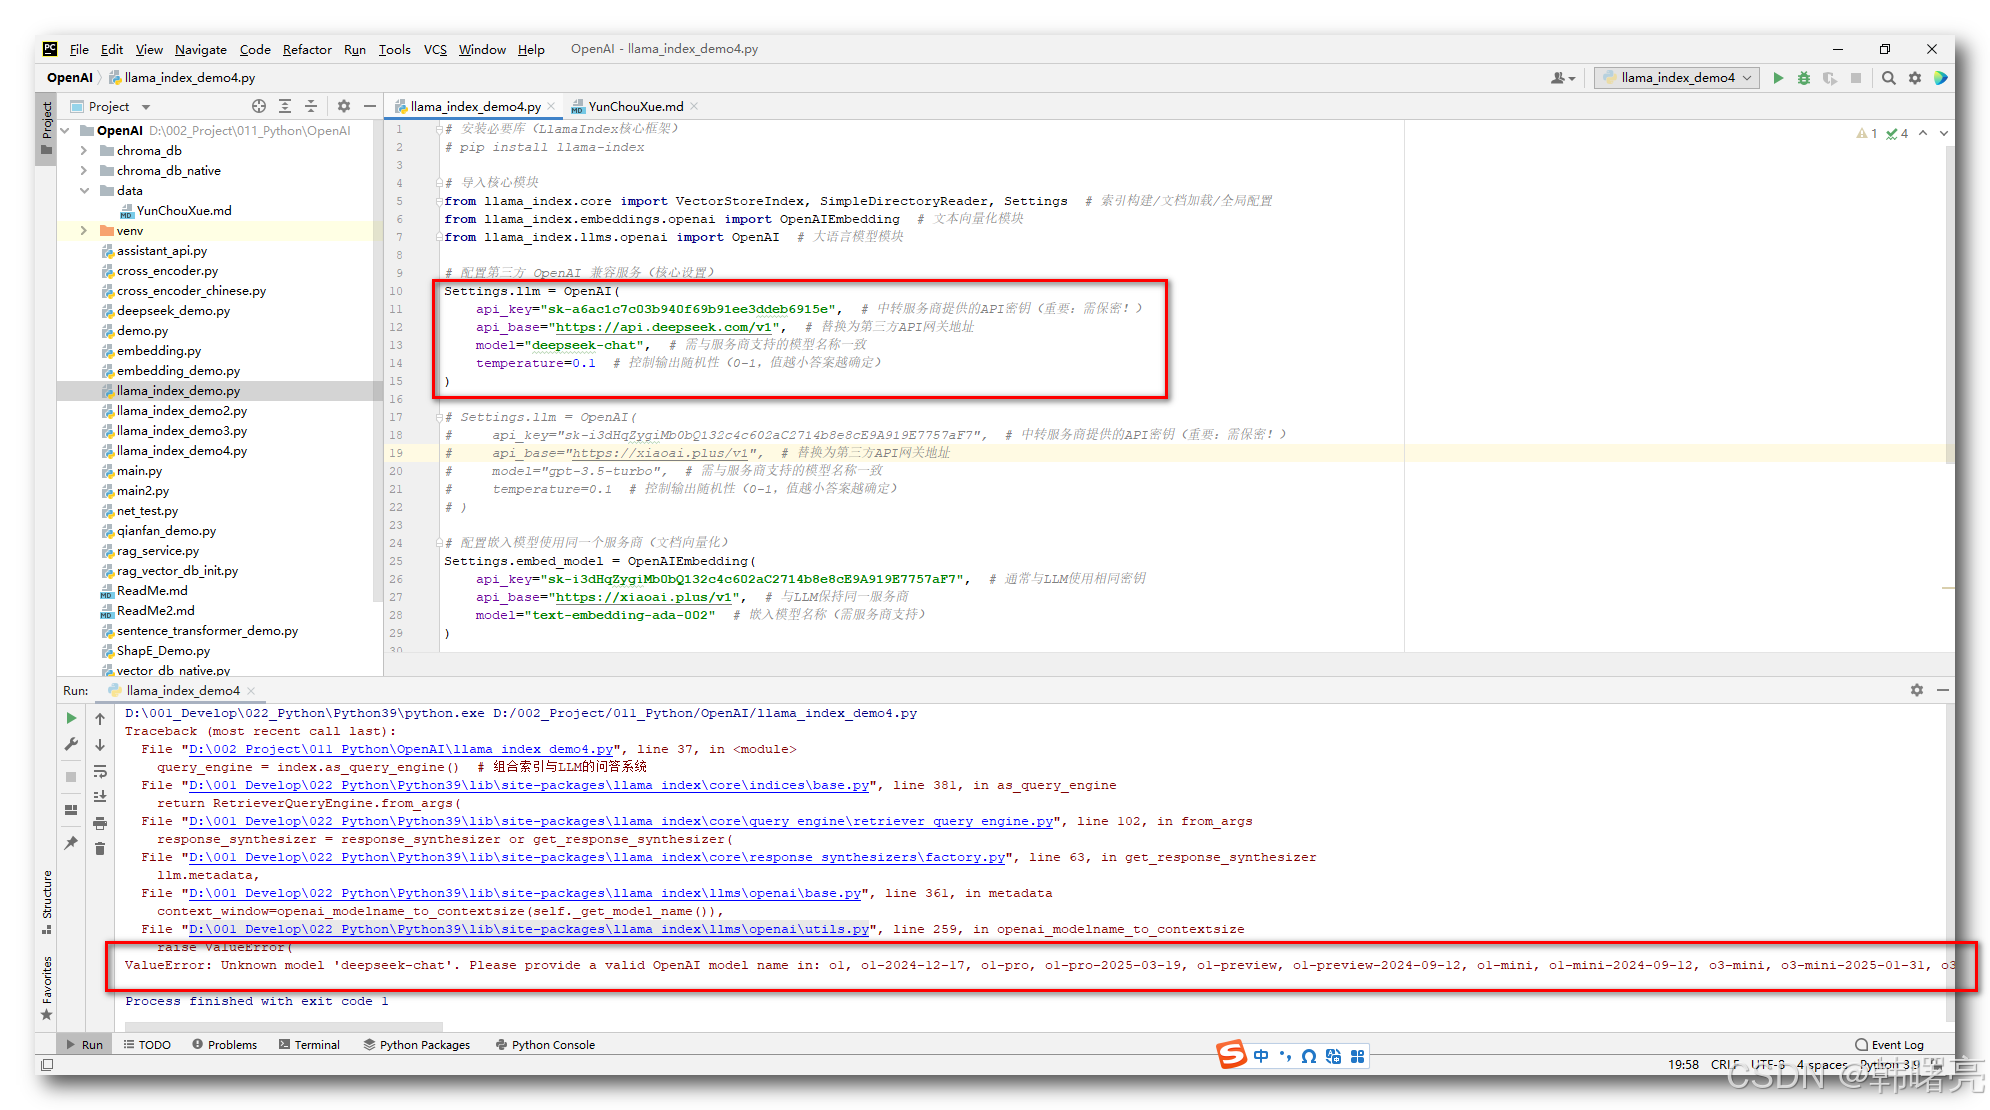Open the Terminal tool window button
The height and width of the screenshot is (1110, 1990).
(310, 1044)
